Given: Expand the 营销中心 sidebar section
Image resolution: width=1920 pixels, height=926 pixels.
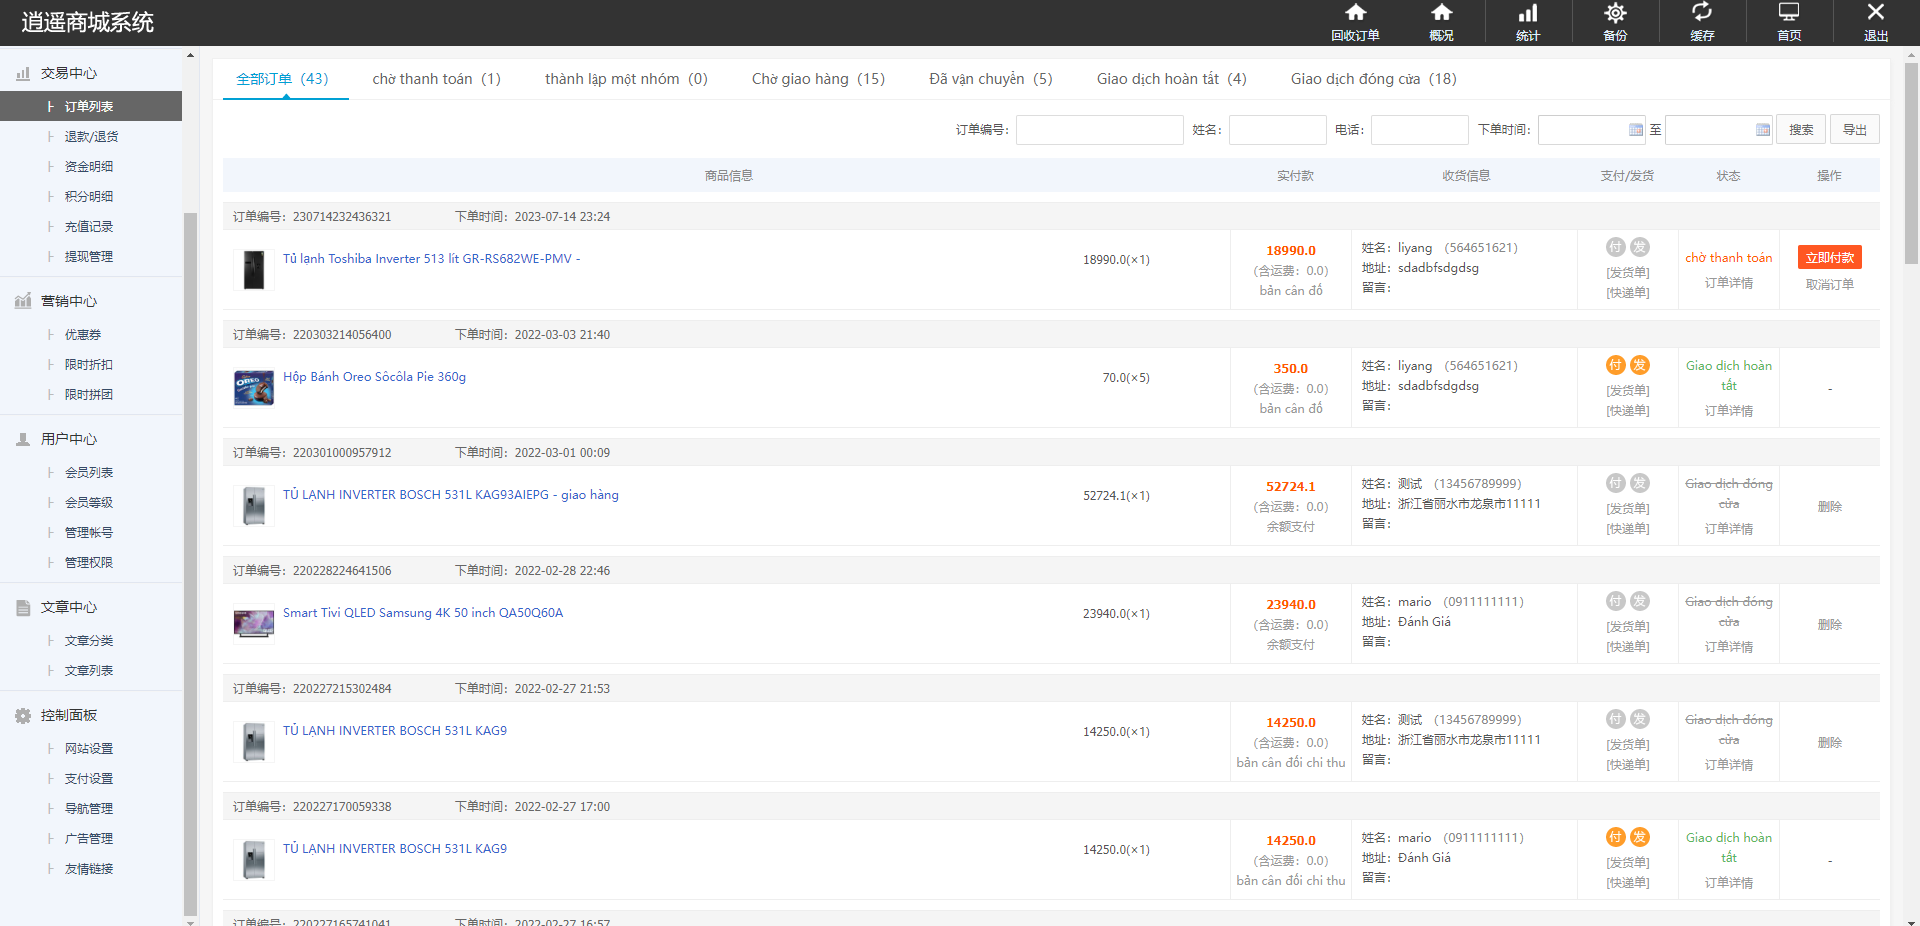Looking at the screenshot, I should point(69,301).
